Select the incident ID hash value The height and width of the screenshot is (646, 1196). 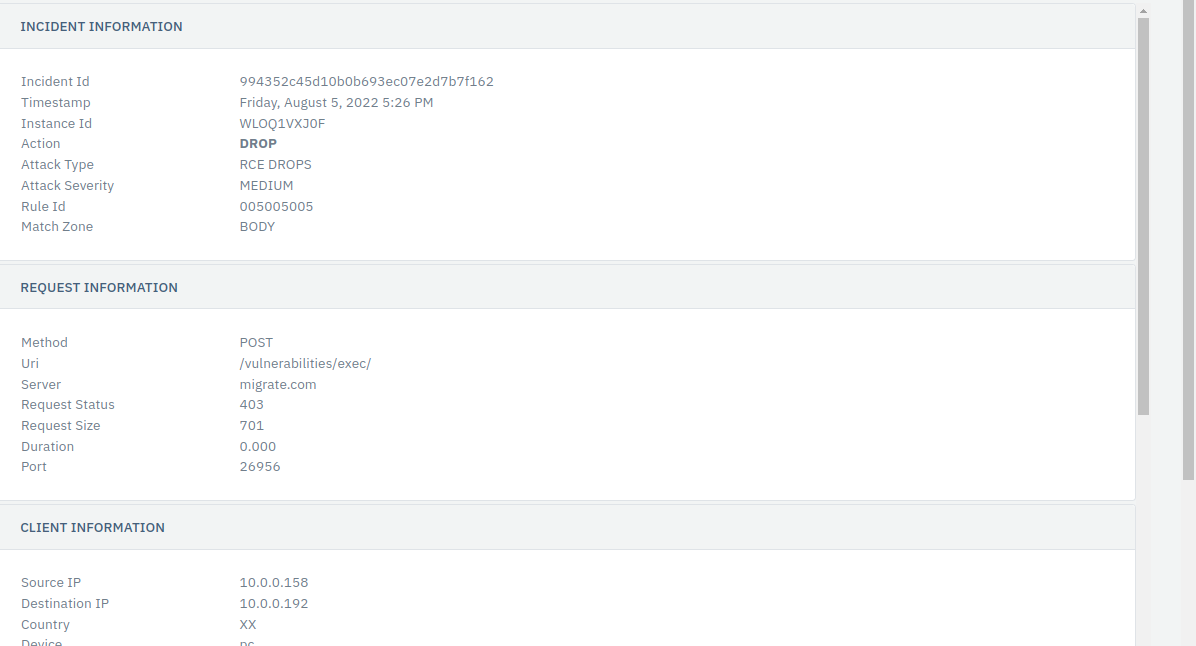point(366,82)
